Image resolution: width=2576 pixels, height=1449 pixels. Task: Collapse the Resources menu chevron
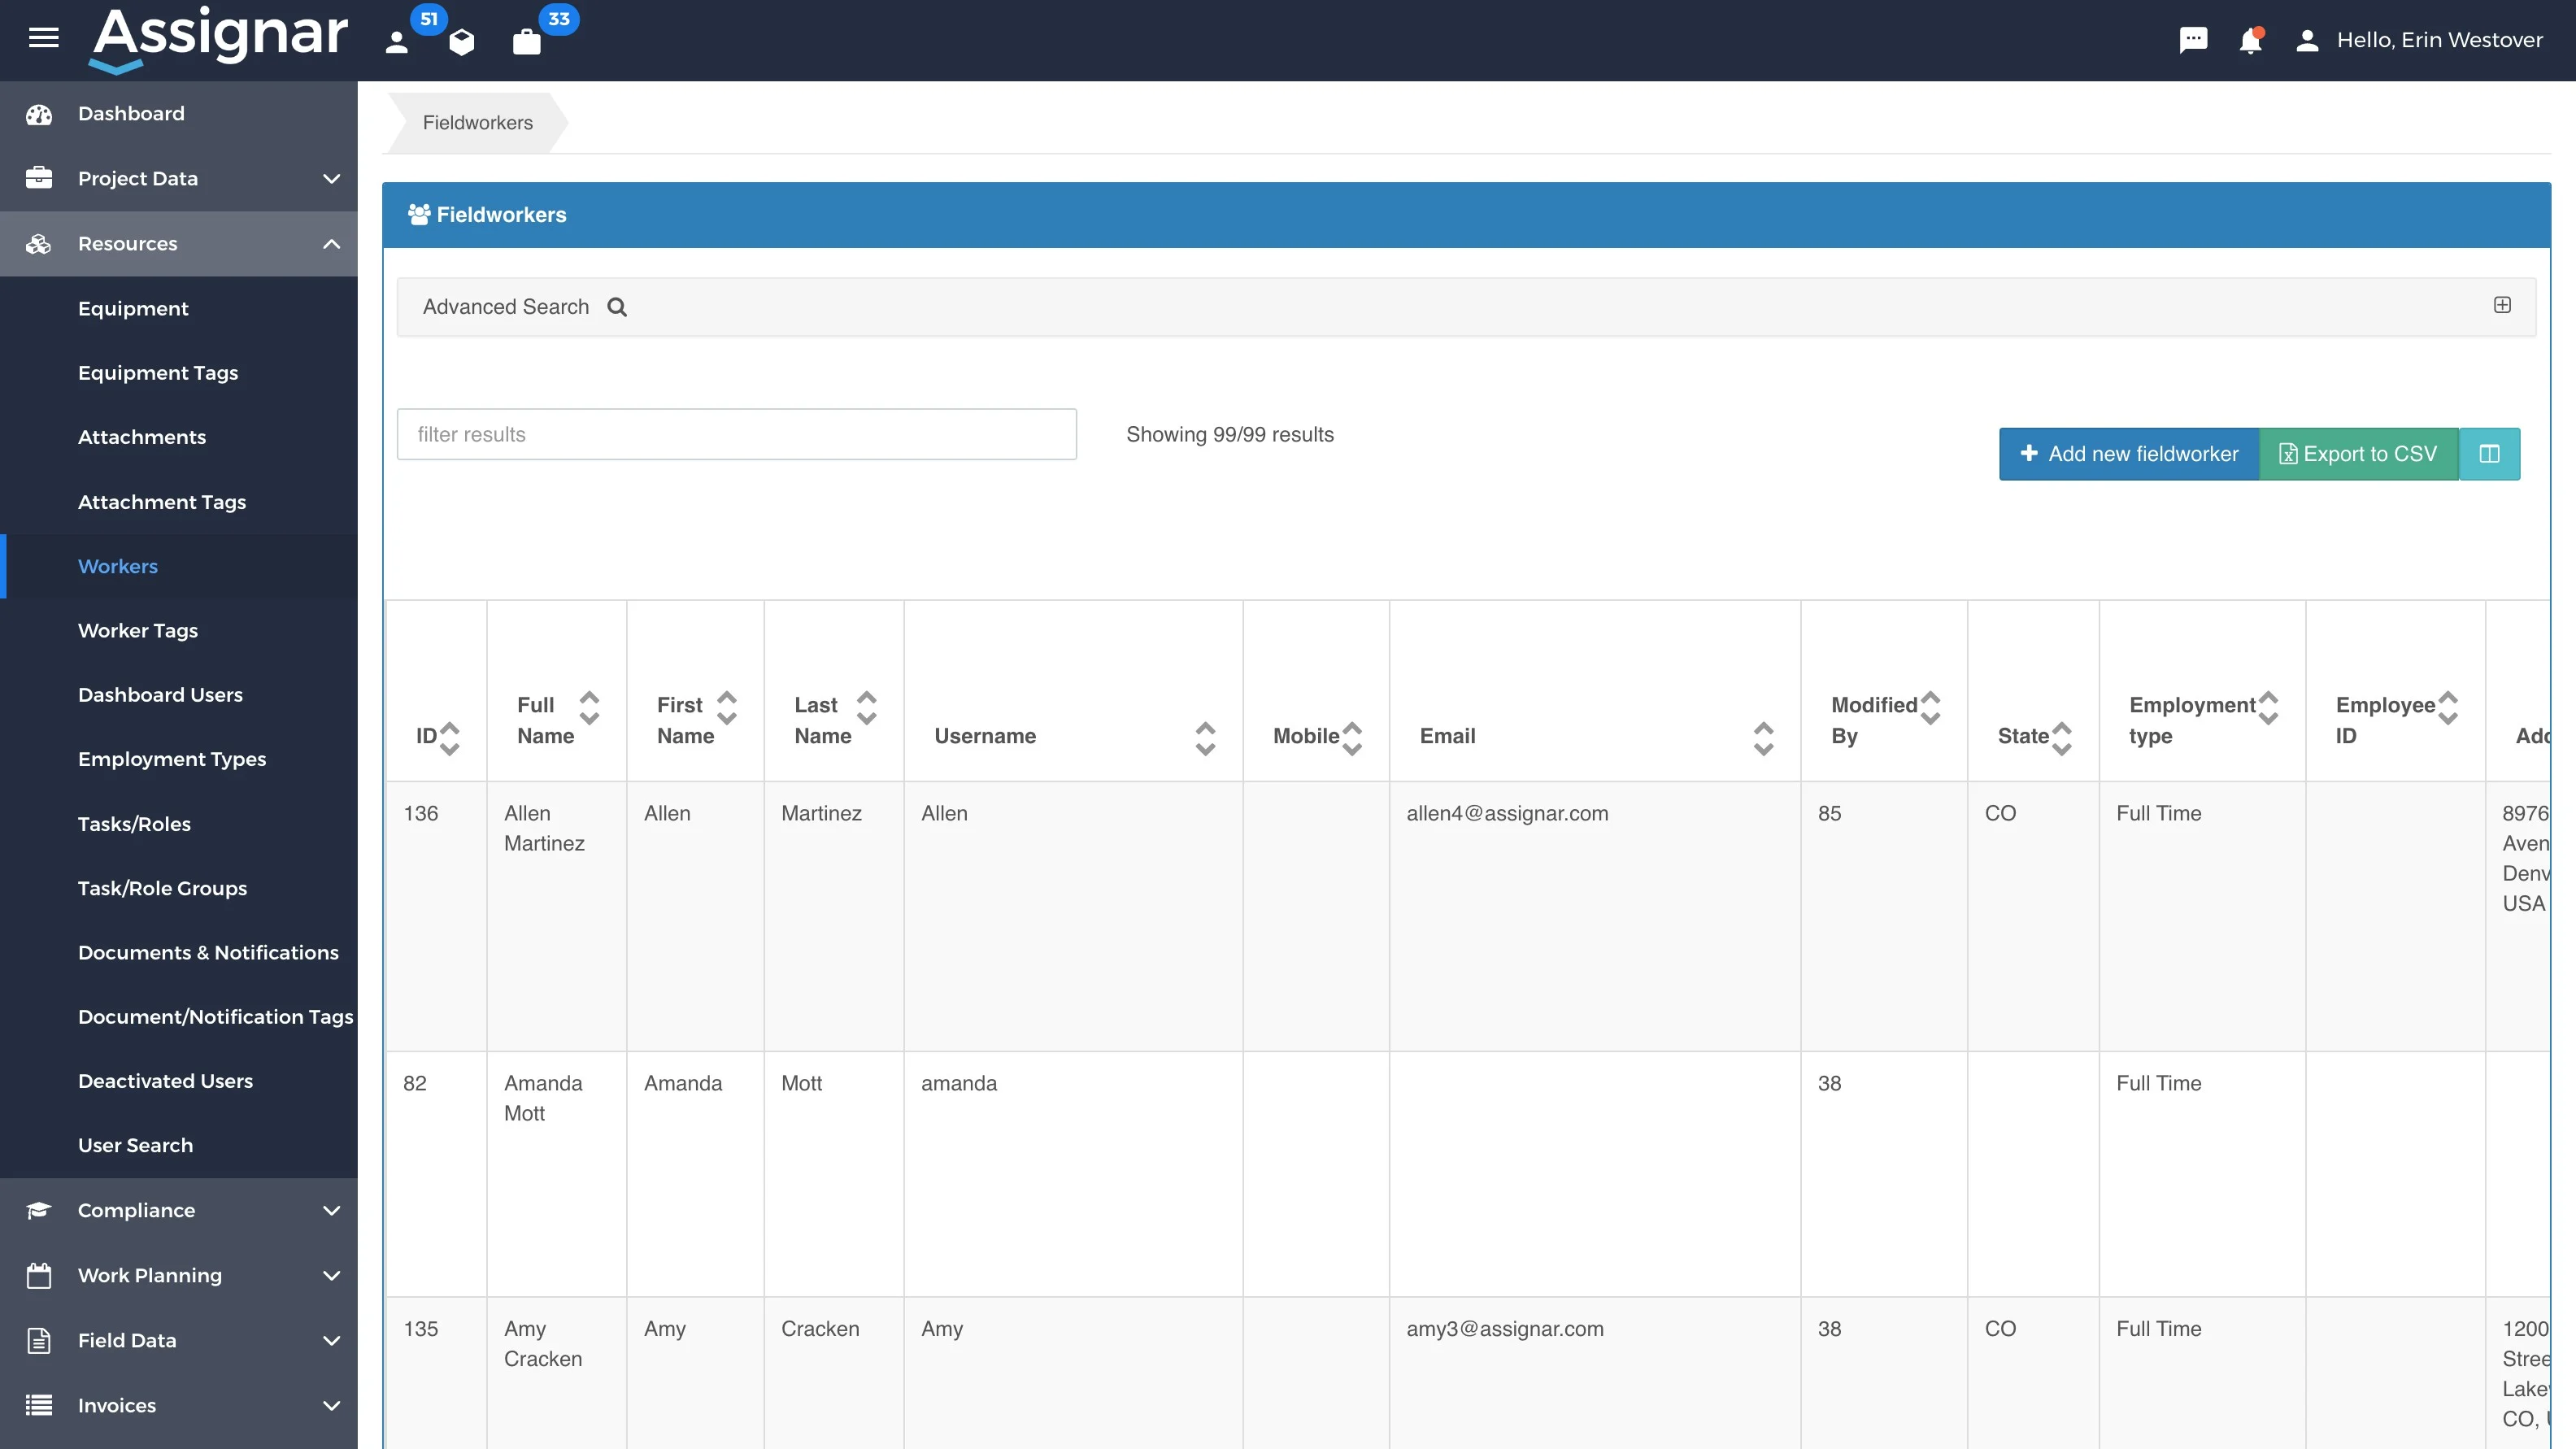(x=332, y=244)
